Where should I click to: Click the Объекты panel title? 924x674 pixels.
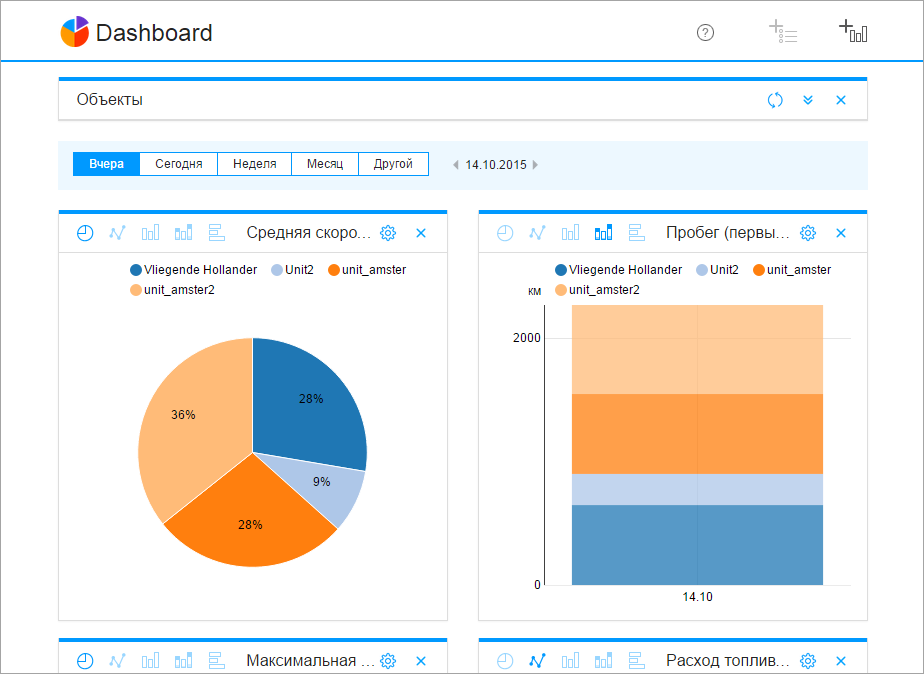(x=110, y=100)
